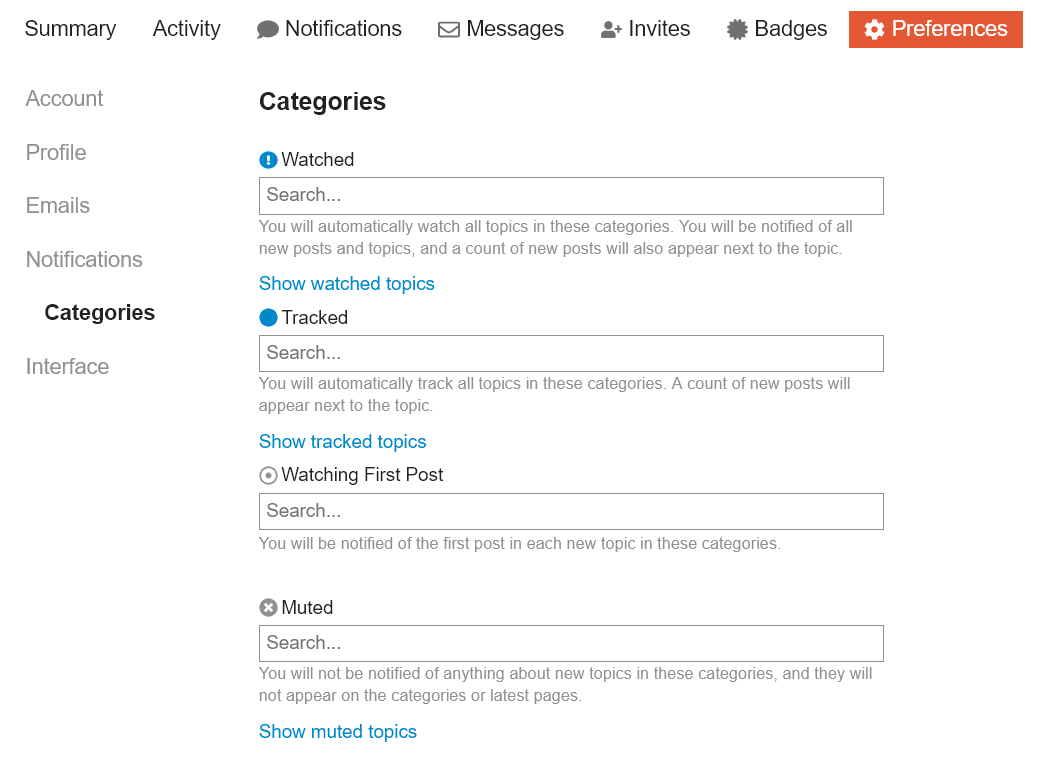Click the Notifications speech bubble icon
The height and width of the screenshot is (758, 1049).
268,29
